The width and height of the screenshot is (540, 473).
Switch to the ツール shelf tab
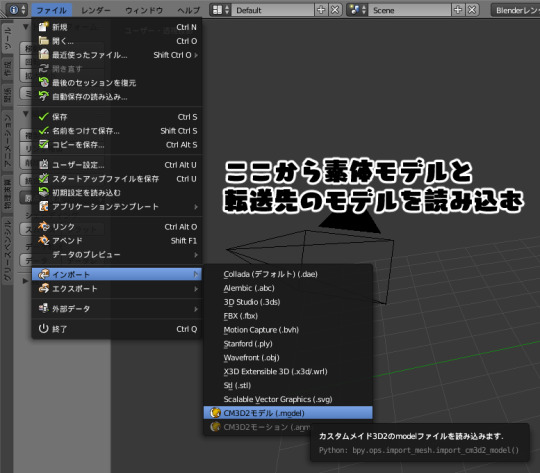[x=7, y=38]
